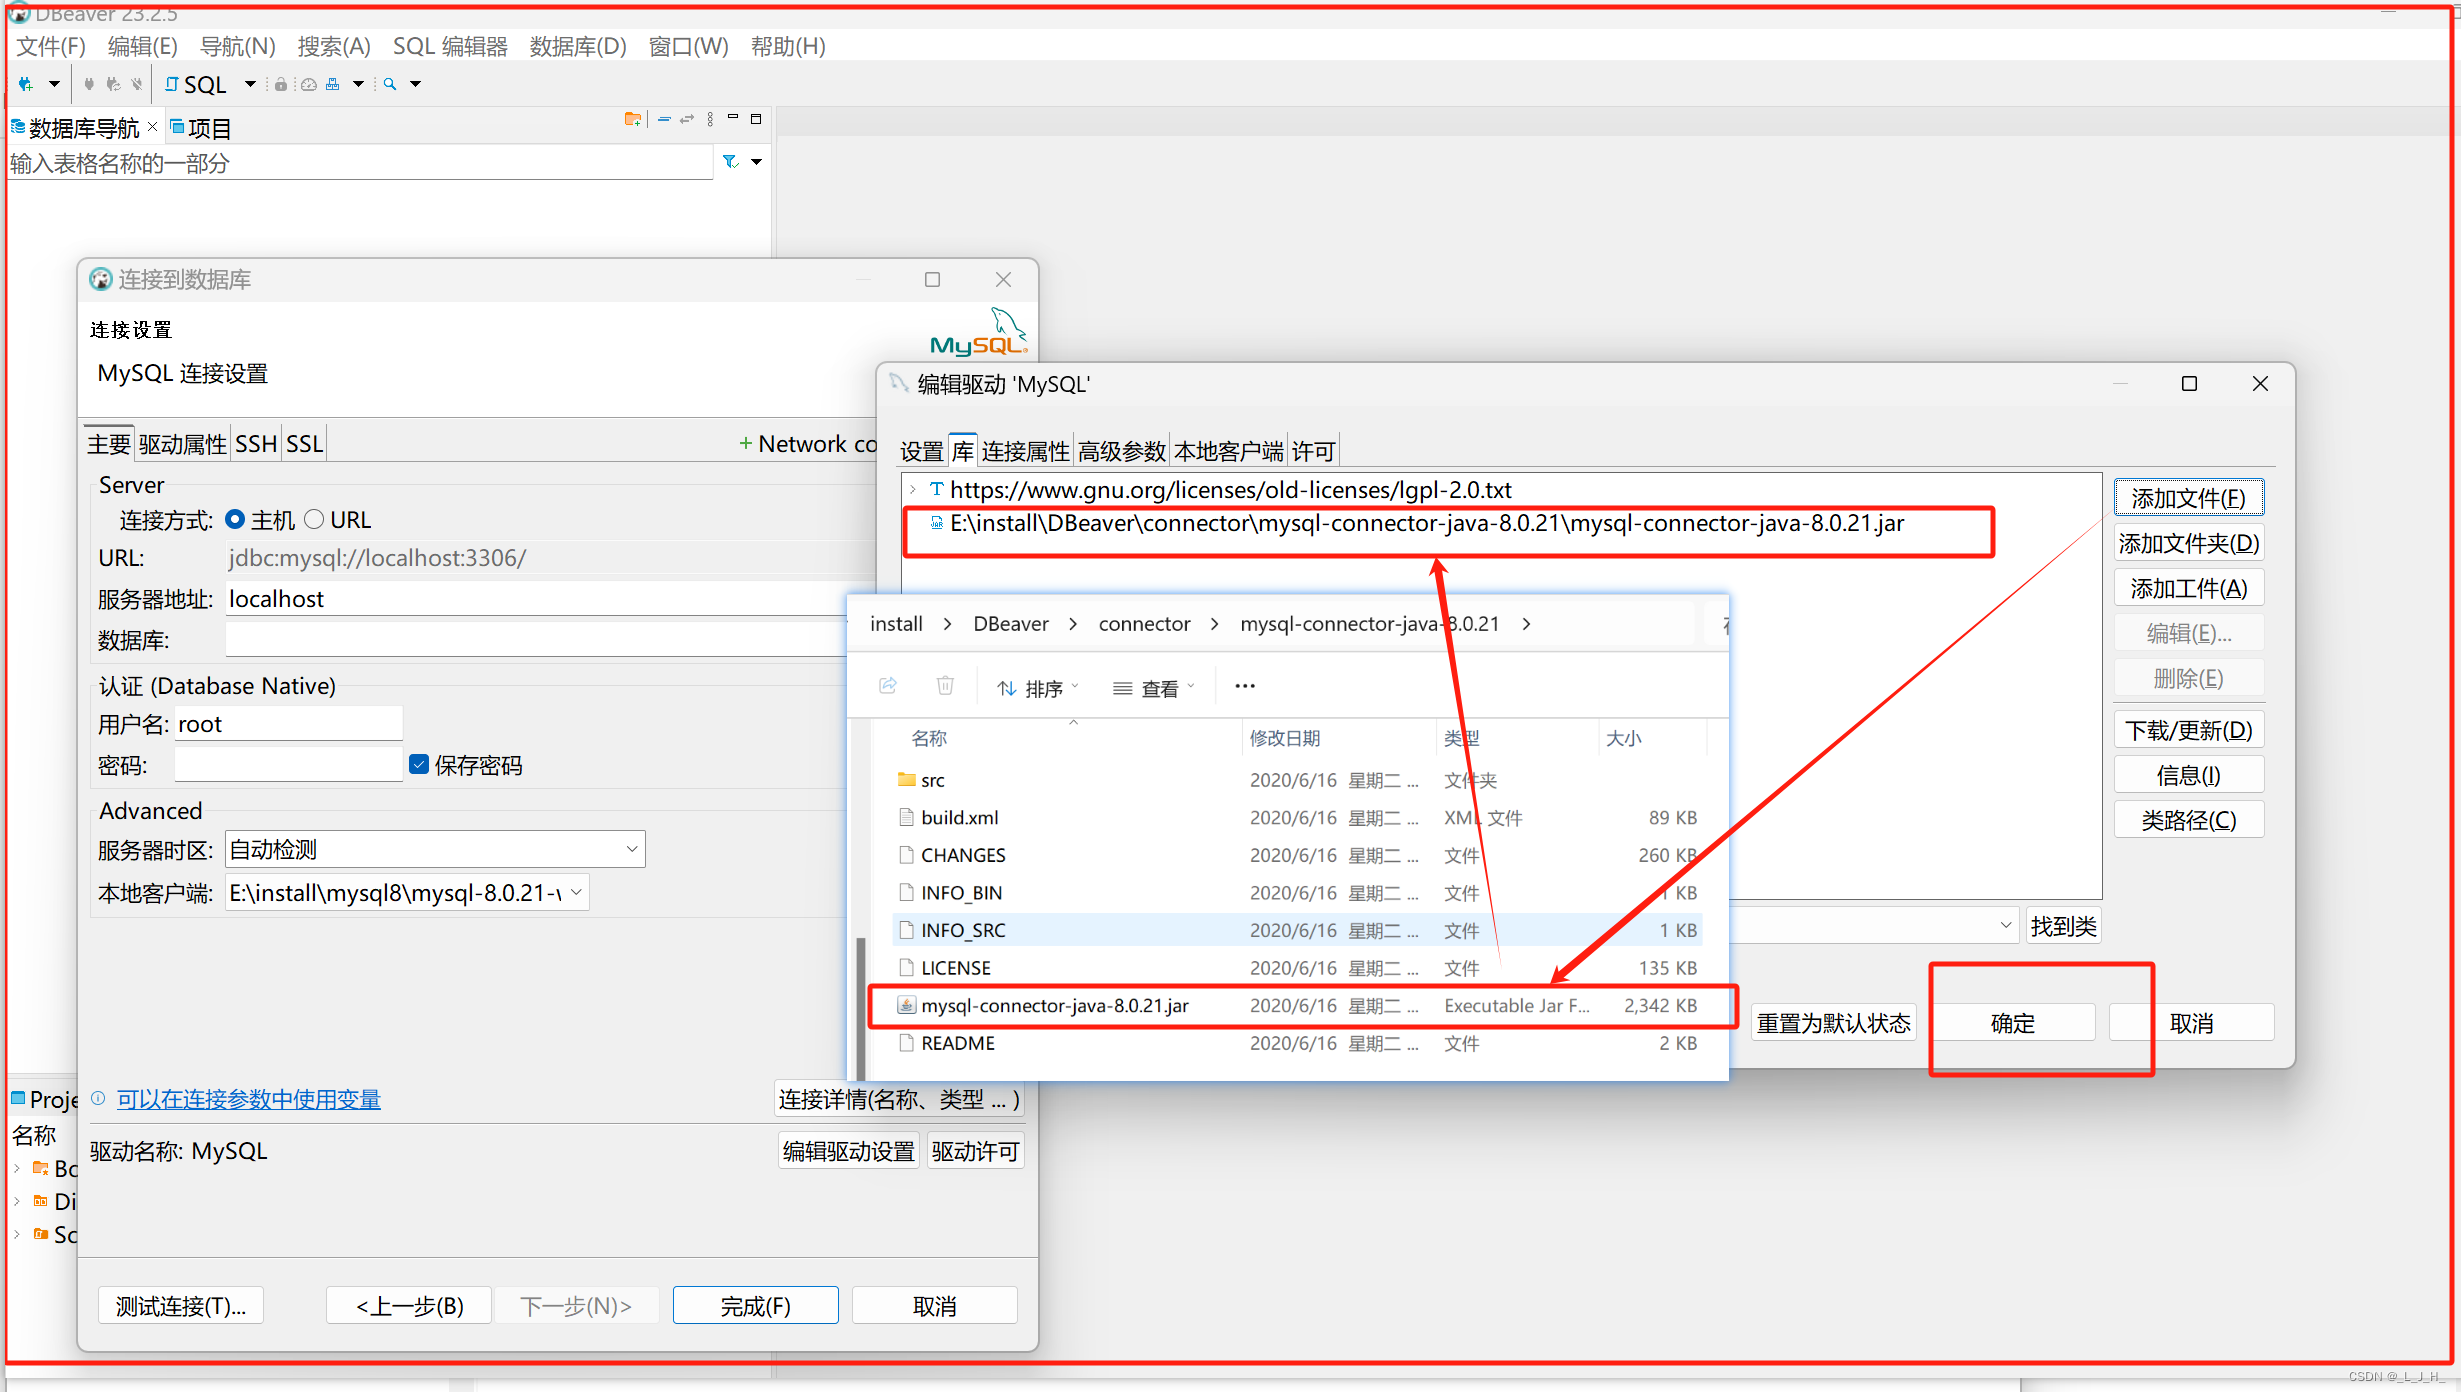This screenshot has width=2461, height=1392.
Task: Expand the lgpl-2.0.txt license tree entry
Action: (x=913, y=490)
